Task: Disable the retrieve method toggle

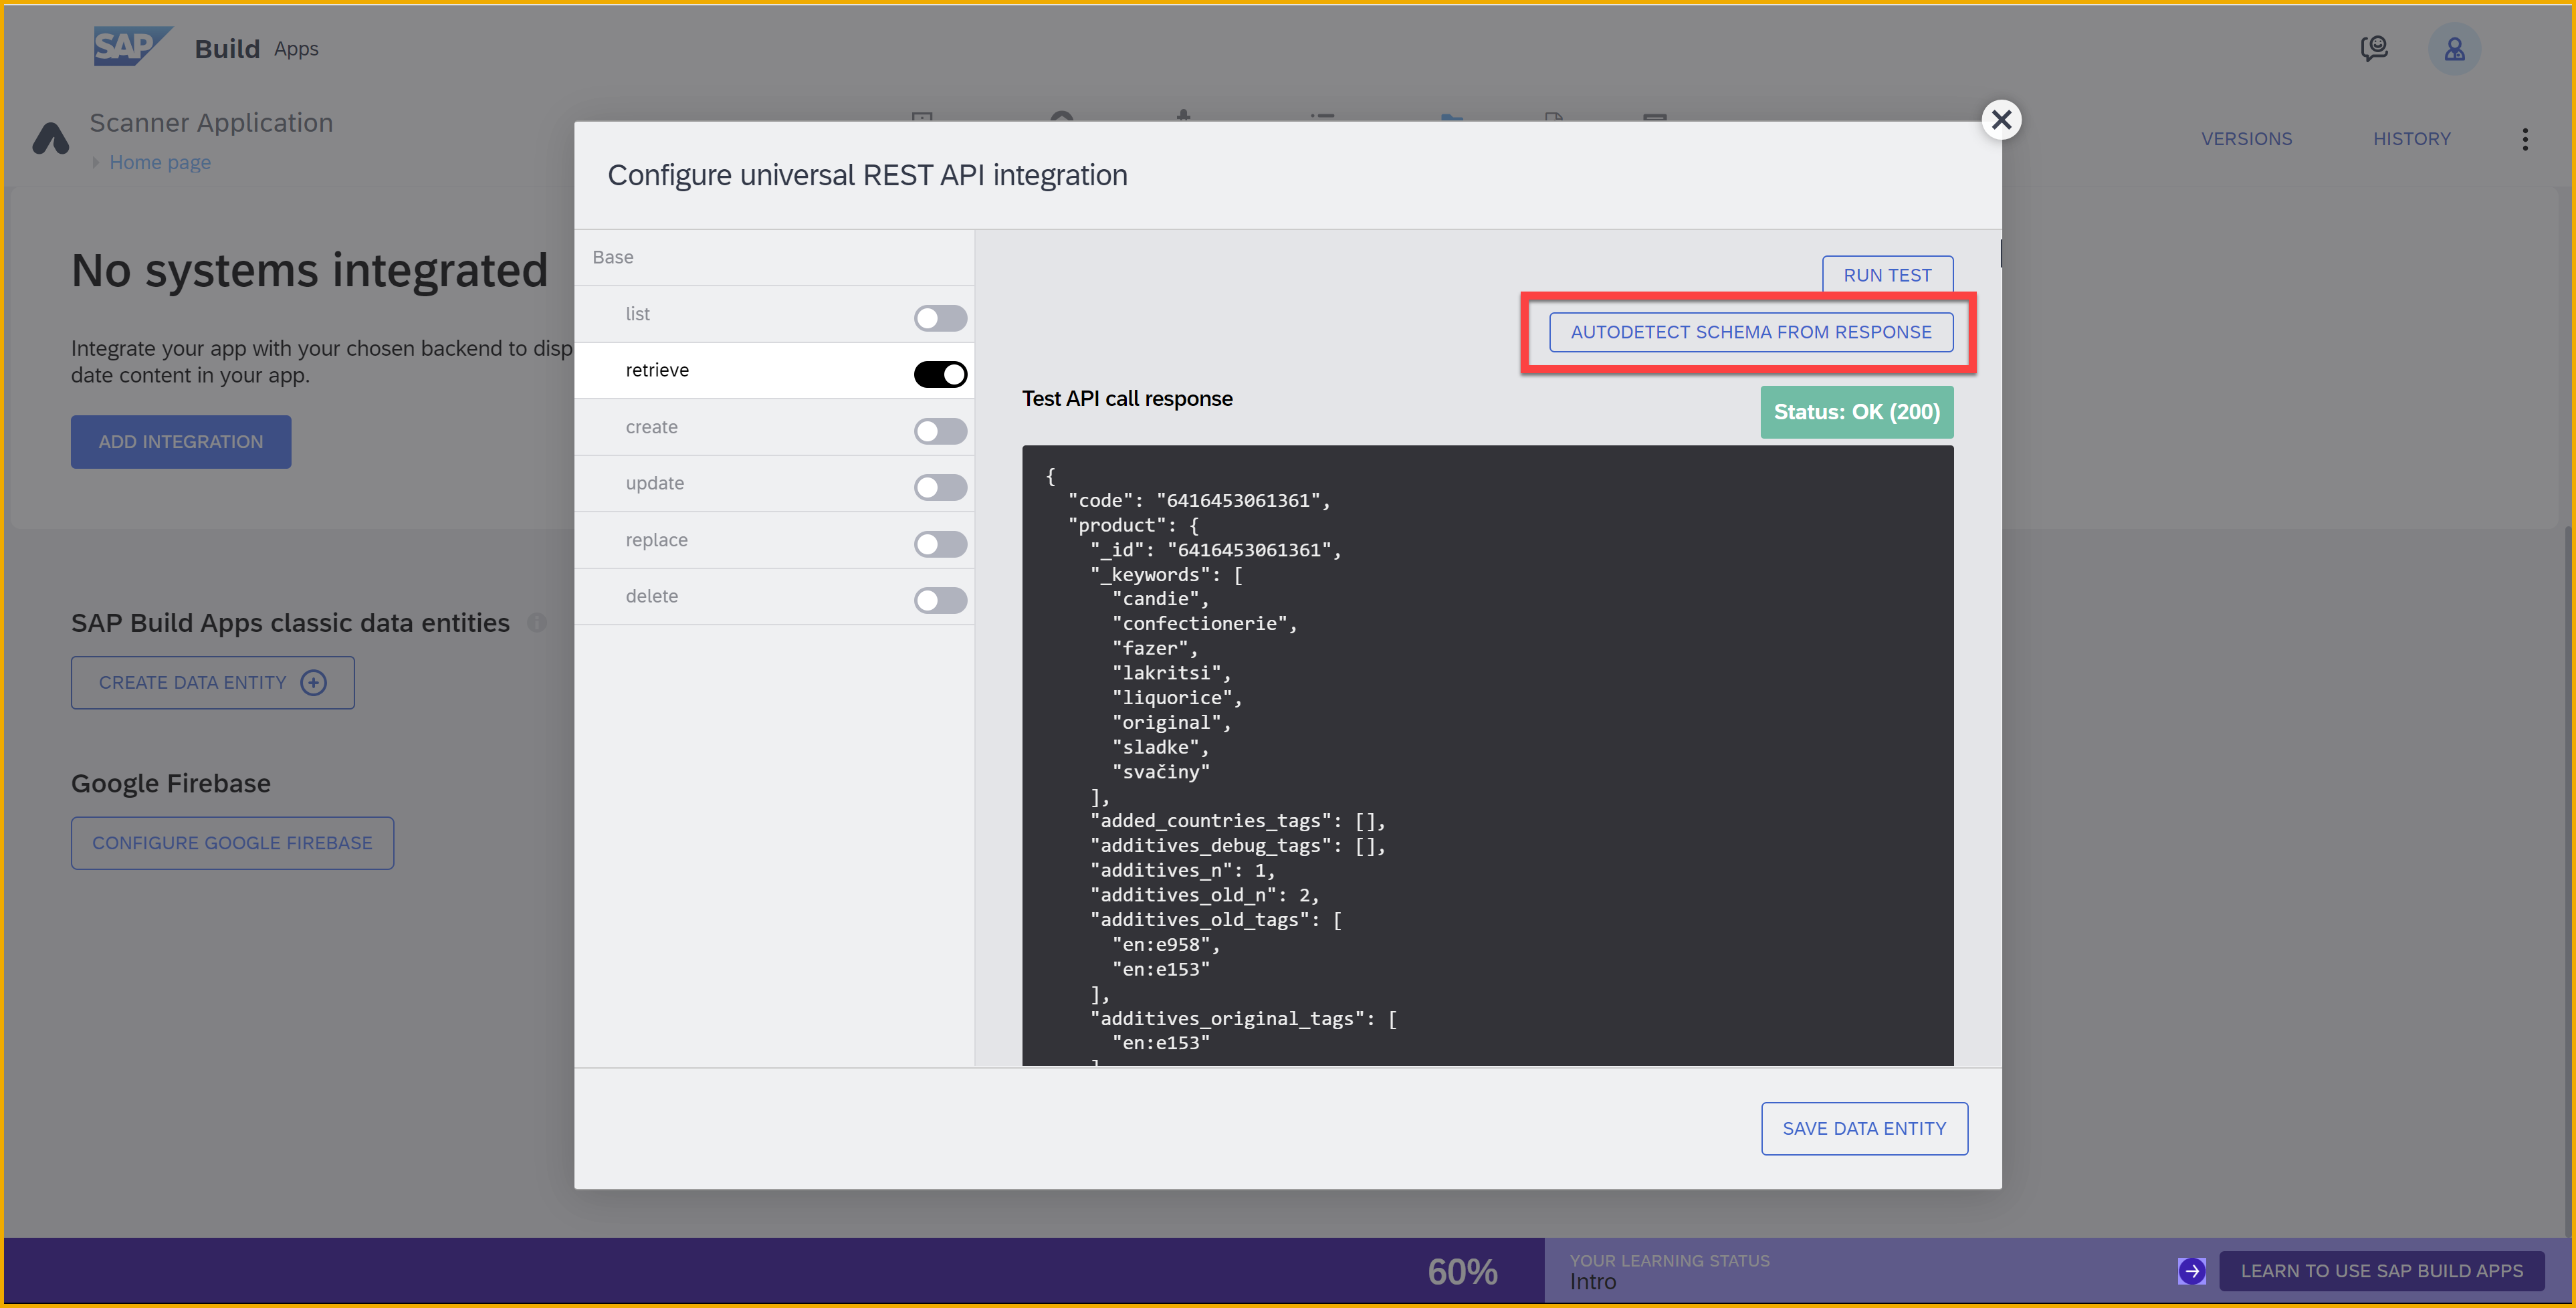Action: pos(940,374)
